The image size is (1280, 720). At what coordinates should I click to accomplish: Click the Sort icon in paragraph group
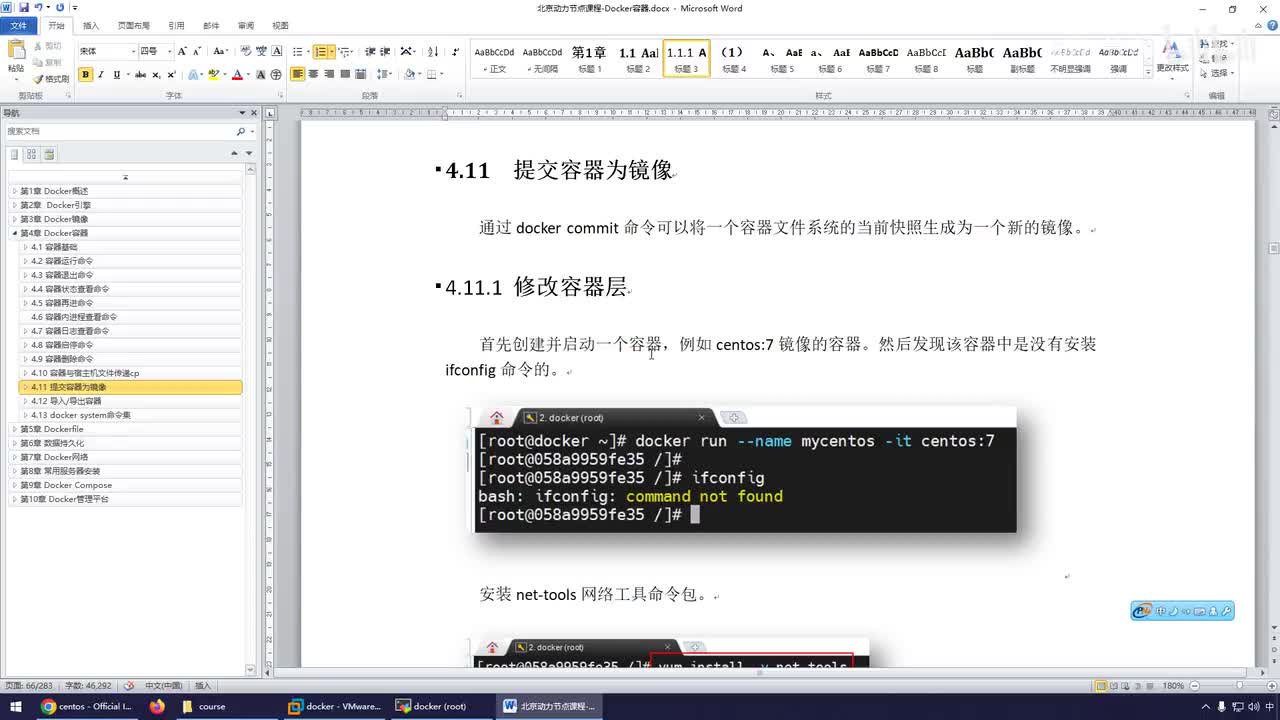point(433,51)
